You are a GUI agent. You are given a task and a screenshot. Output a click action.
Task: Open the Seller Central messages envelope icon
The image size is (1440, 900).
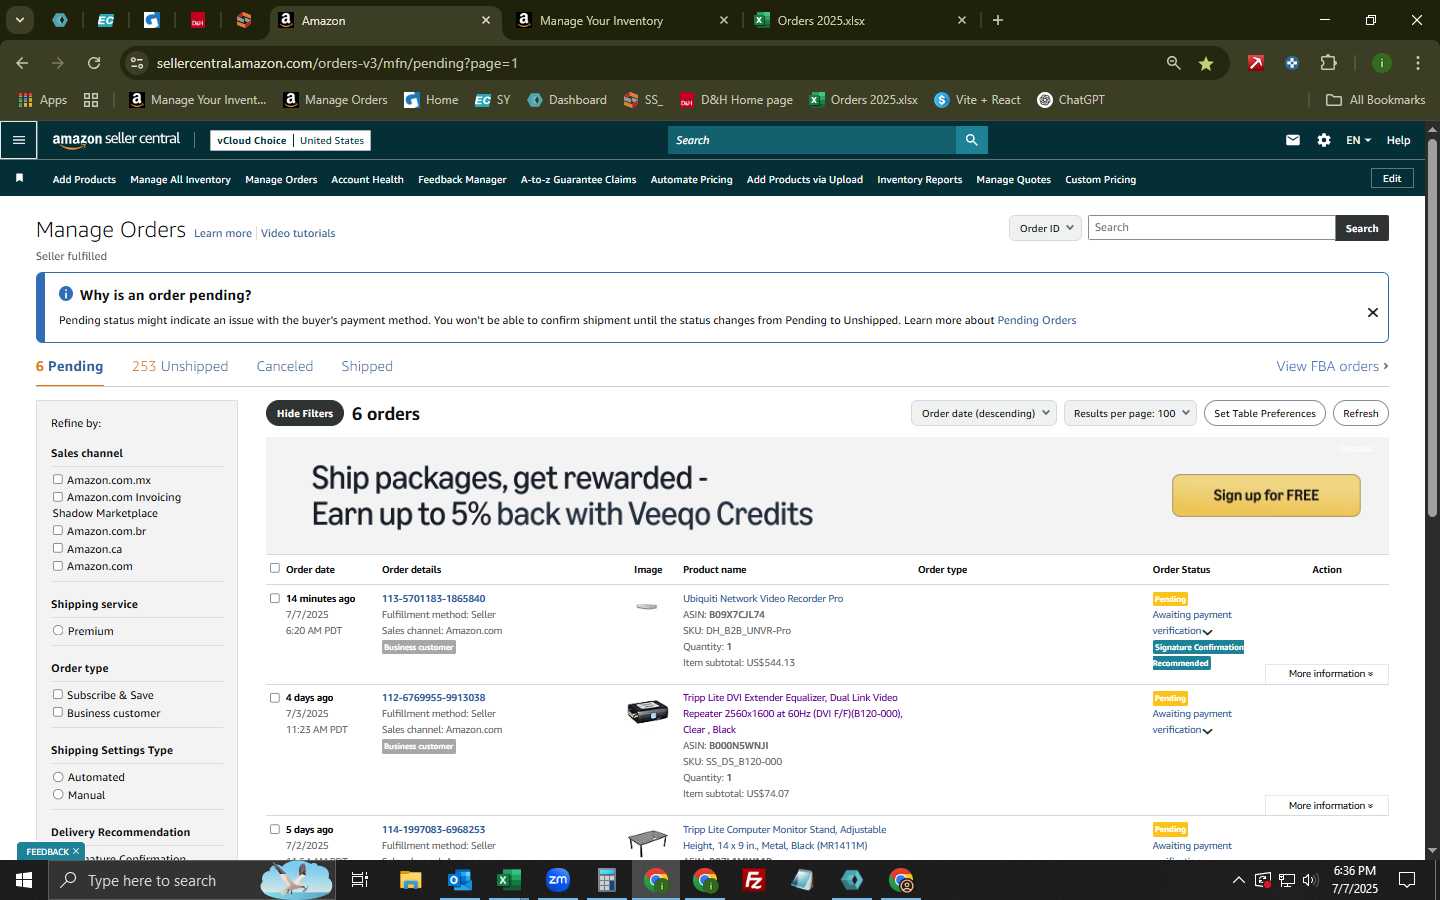tap(1293, 140)
